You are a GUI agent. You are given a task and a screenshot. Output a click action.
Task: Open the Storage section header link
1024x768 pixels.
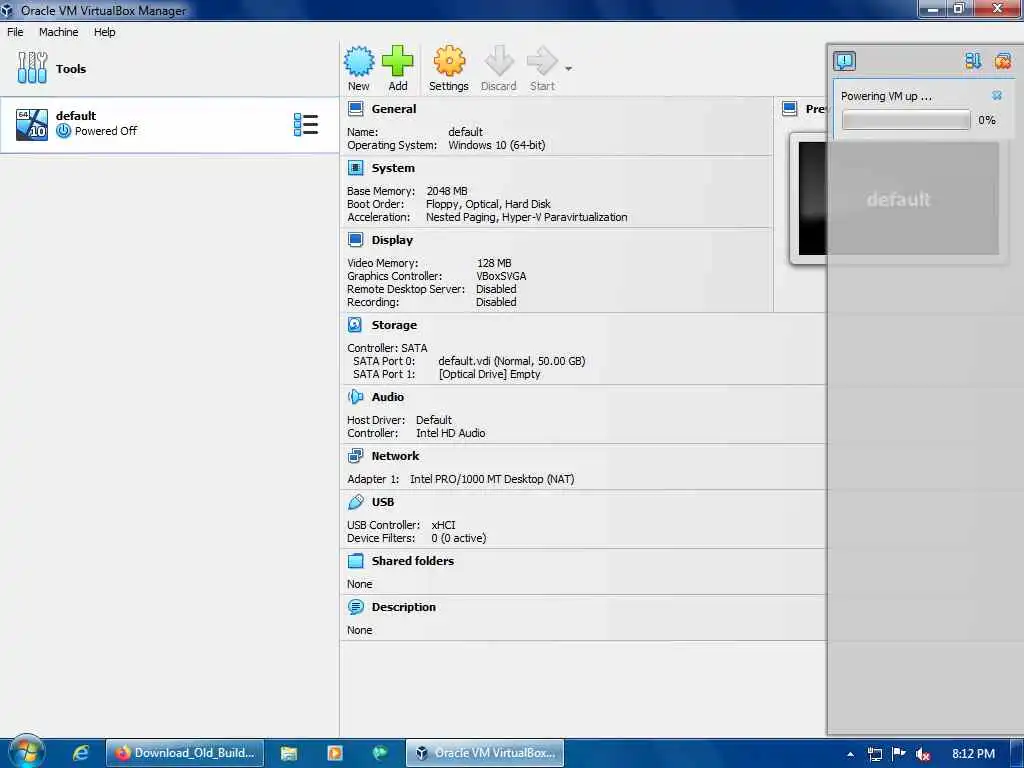pos(394,325)
